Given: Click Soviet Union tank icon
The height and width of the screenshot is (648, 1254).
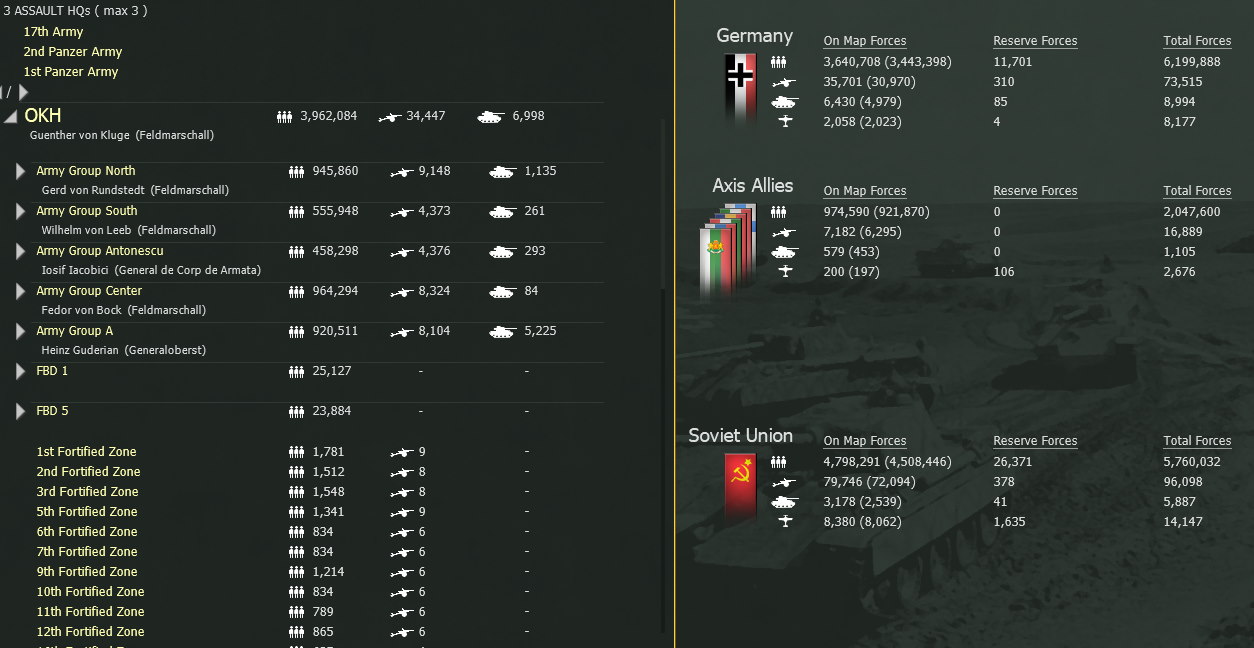Looking at the screenshot, I should point(785,502).
